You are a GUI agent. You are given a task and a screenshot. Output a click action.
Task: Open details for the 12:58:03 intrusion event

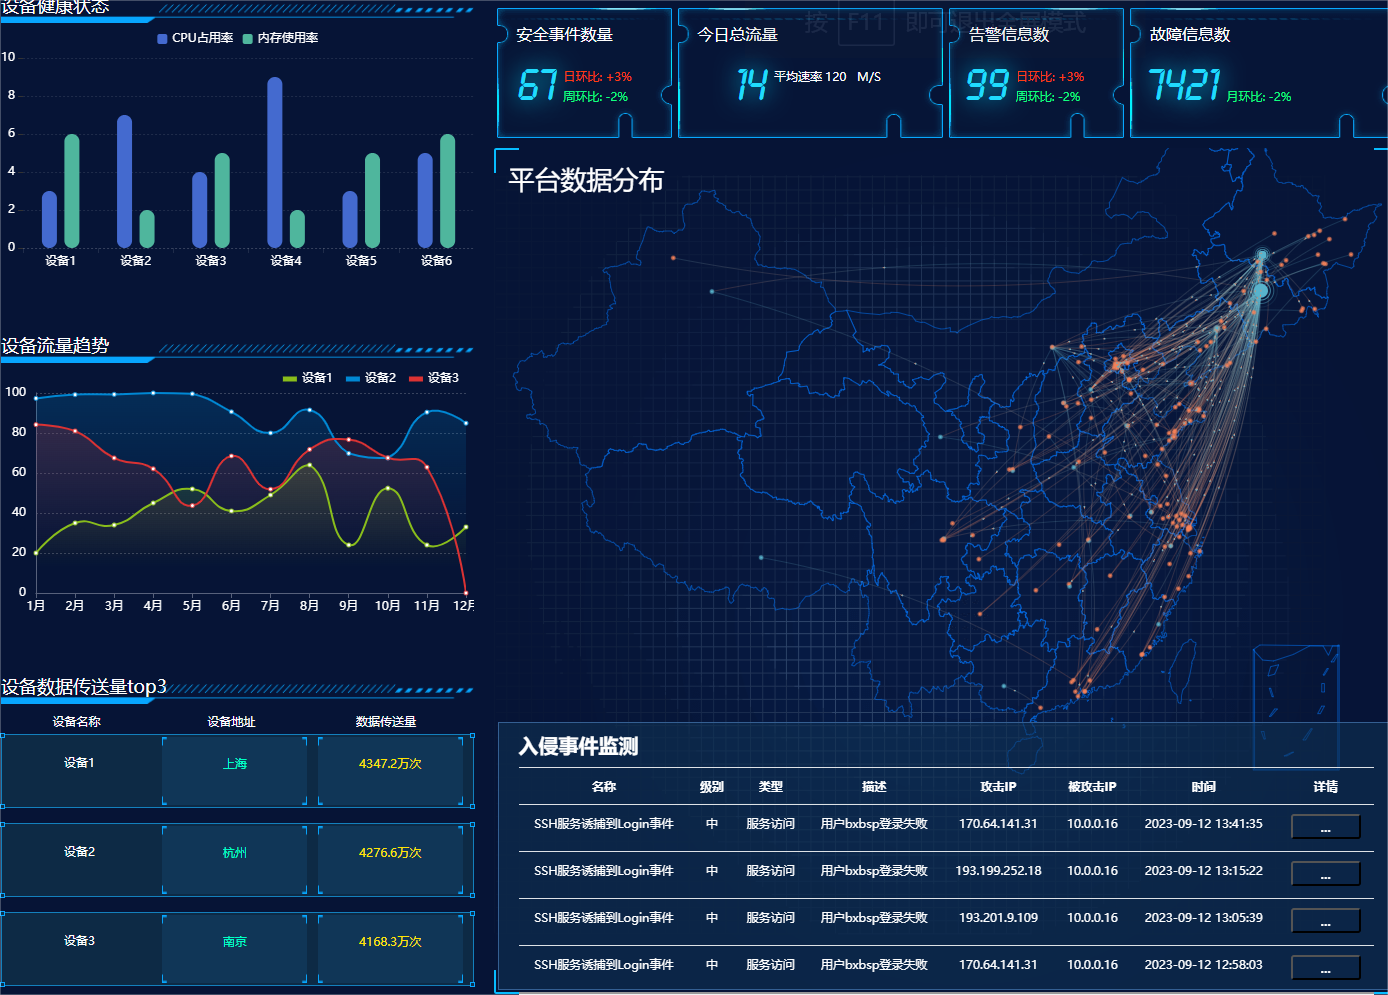tap(1325, 967)
